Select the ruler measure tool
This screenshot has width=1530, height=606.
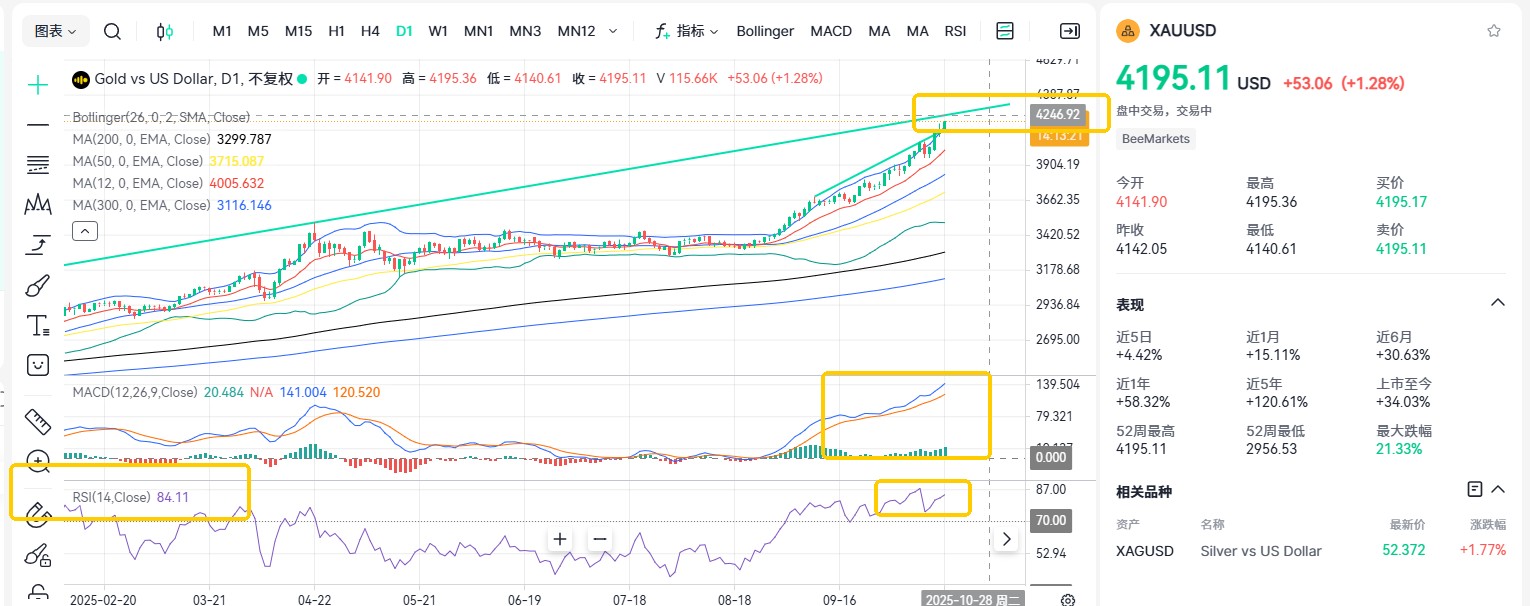click(38, 420)
